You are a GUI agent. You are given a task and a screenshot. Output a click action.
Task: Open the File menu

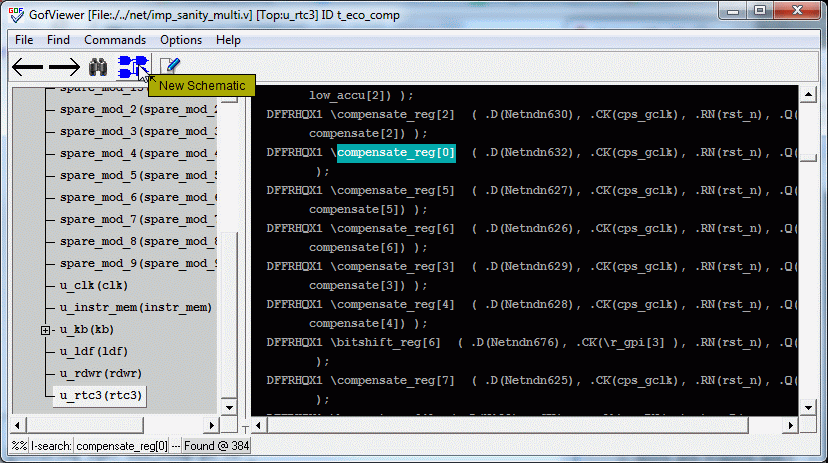tap(24, 40)
